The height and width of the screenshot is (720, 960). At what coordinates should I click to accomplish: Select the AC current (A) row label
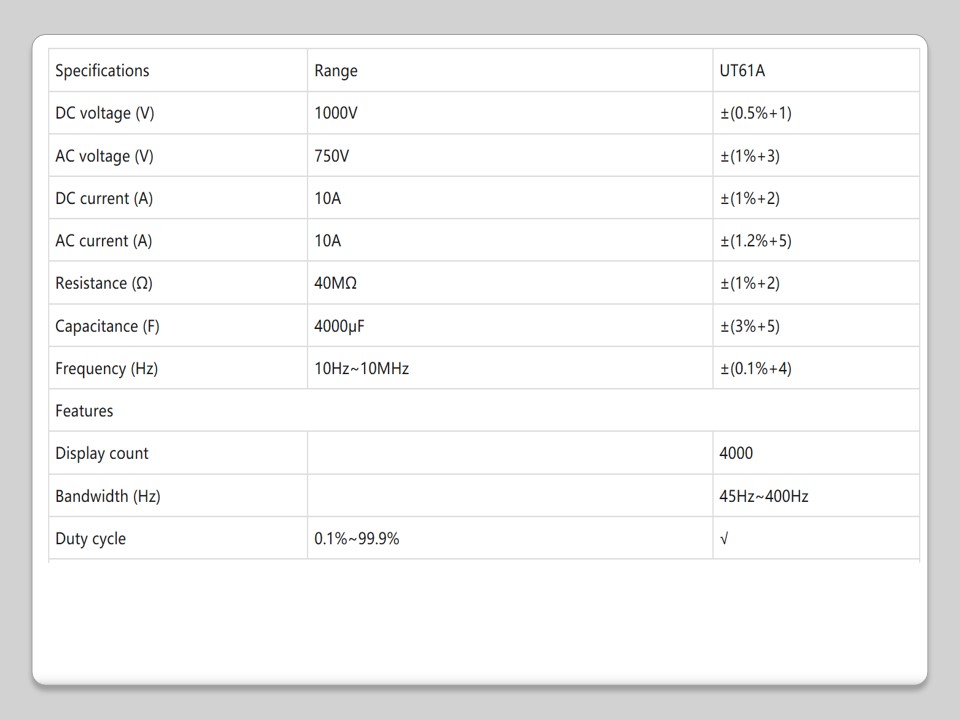coord(104,241)
